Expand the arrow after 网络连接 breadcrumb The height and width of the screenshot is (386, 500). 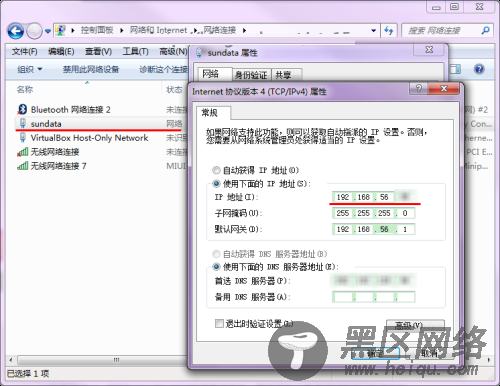tap(244, 31)
